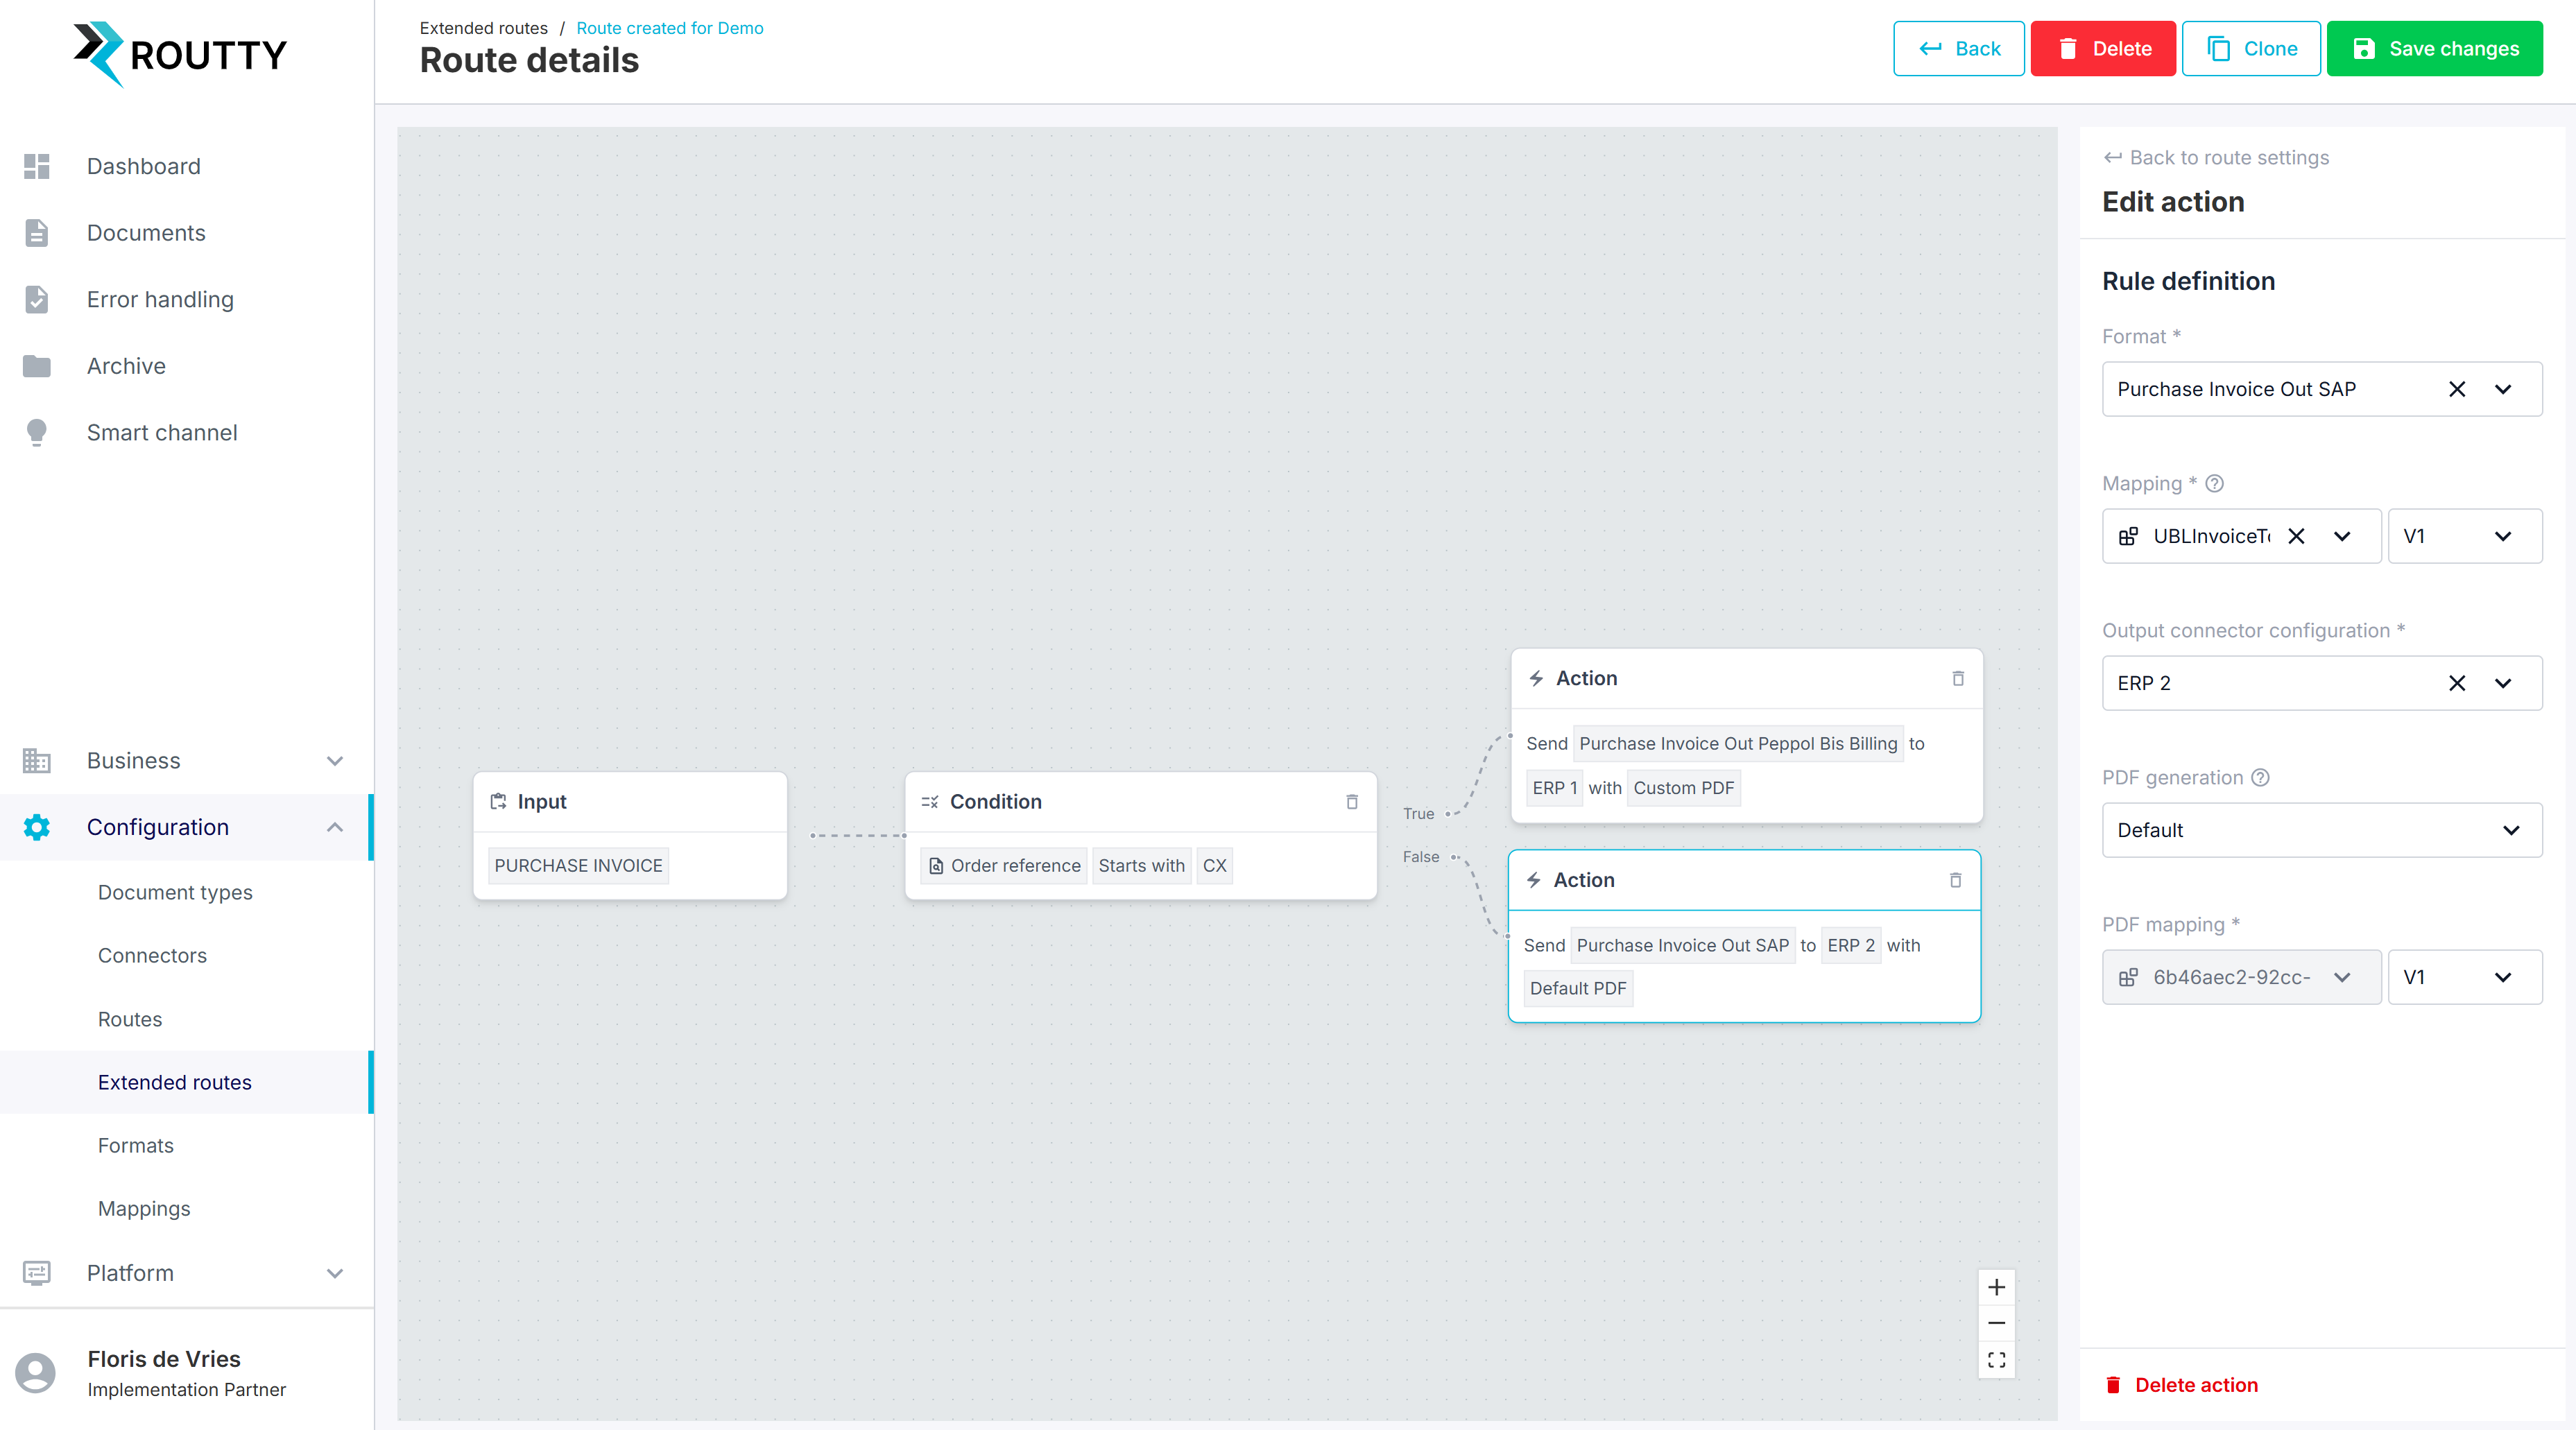Screen dimensions: 2576x1430
Task: Go to Connectors in the sidebar
Action: pos(152,955)
